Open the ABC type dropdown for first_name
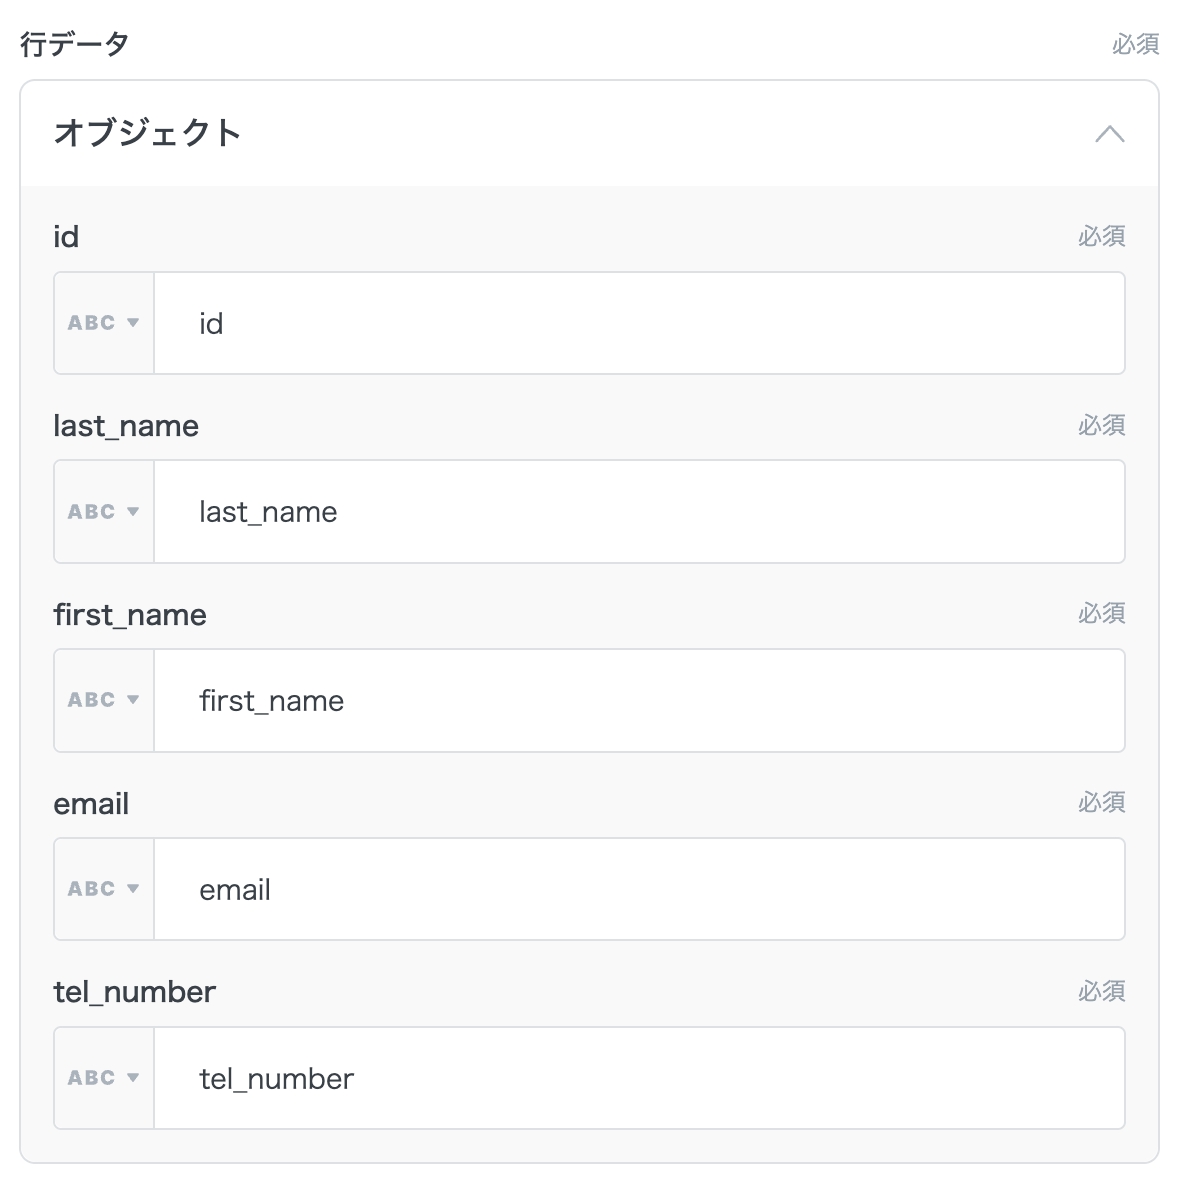The image size is (1178, 1180). (103, 700)
